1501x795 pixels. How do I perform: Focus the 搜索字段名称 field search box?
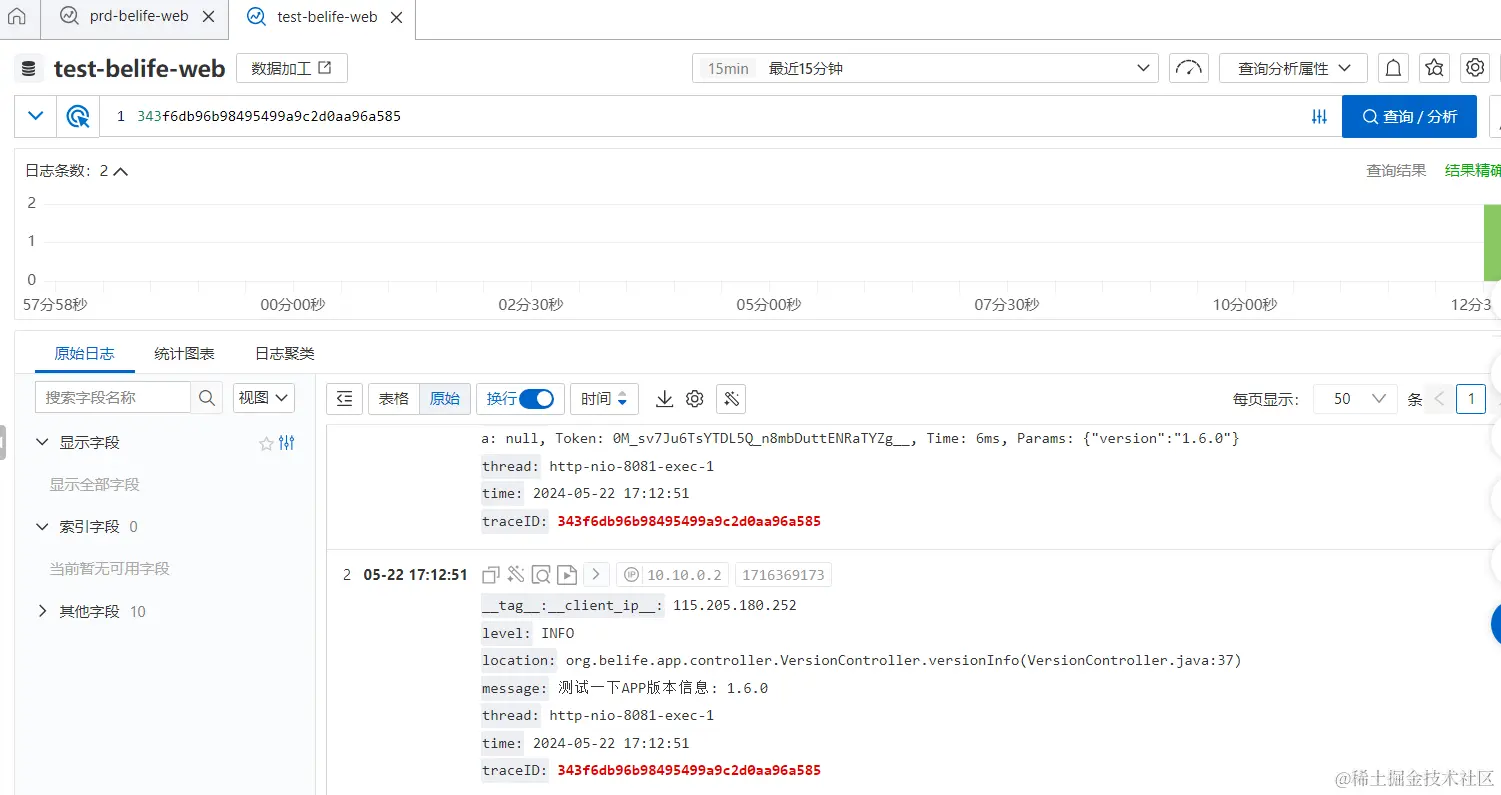pos(113,397)
